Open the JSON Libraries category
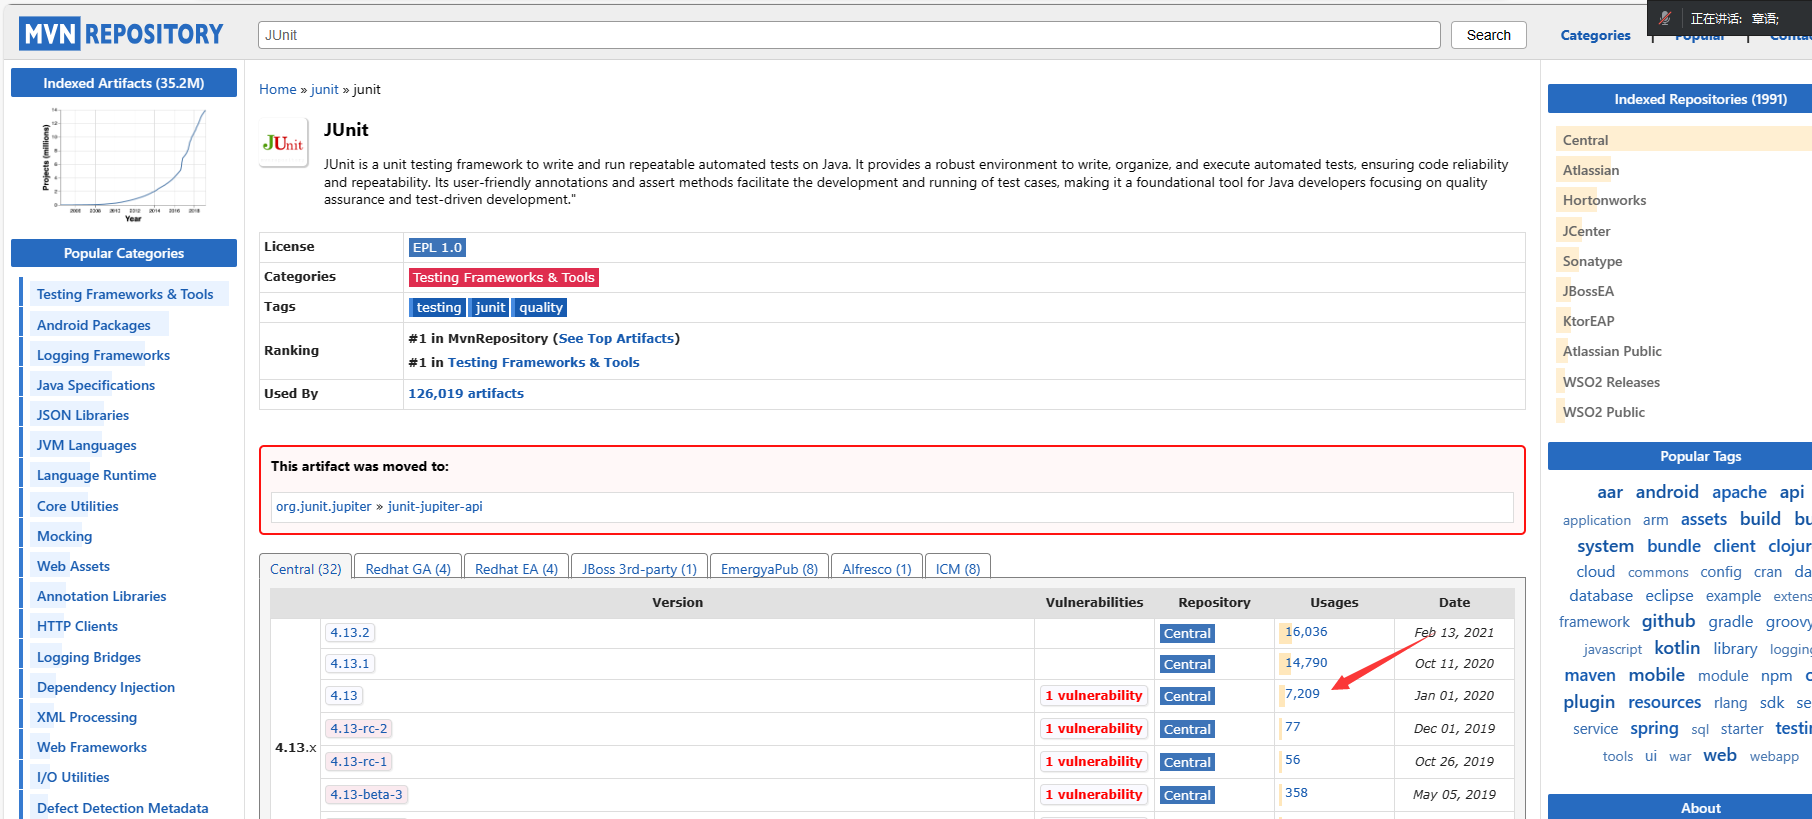1812x819 pixels. coord(83,415)
